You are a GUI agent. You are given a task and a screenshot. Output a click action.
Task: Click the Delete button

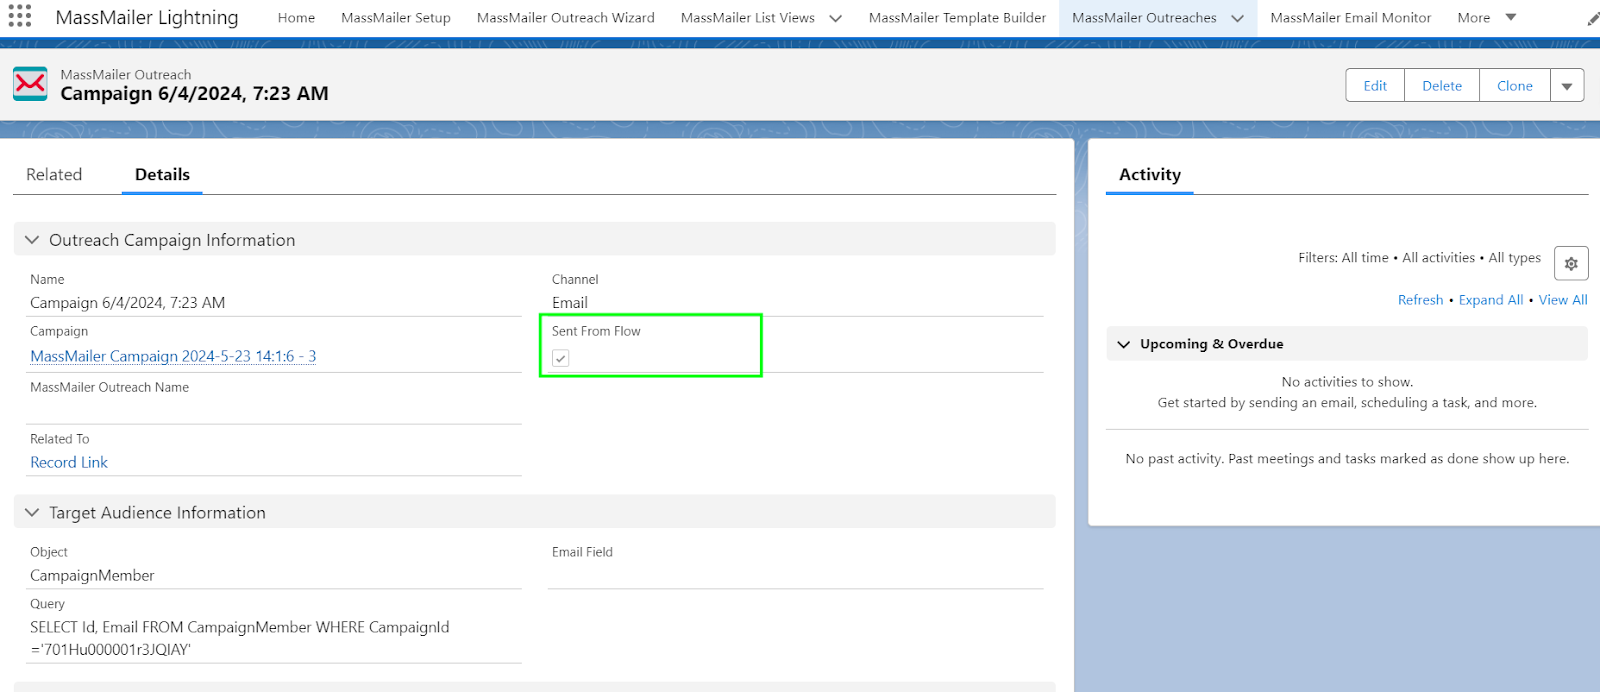pyautogui.click(x=1442, y=86)
